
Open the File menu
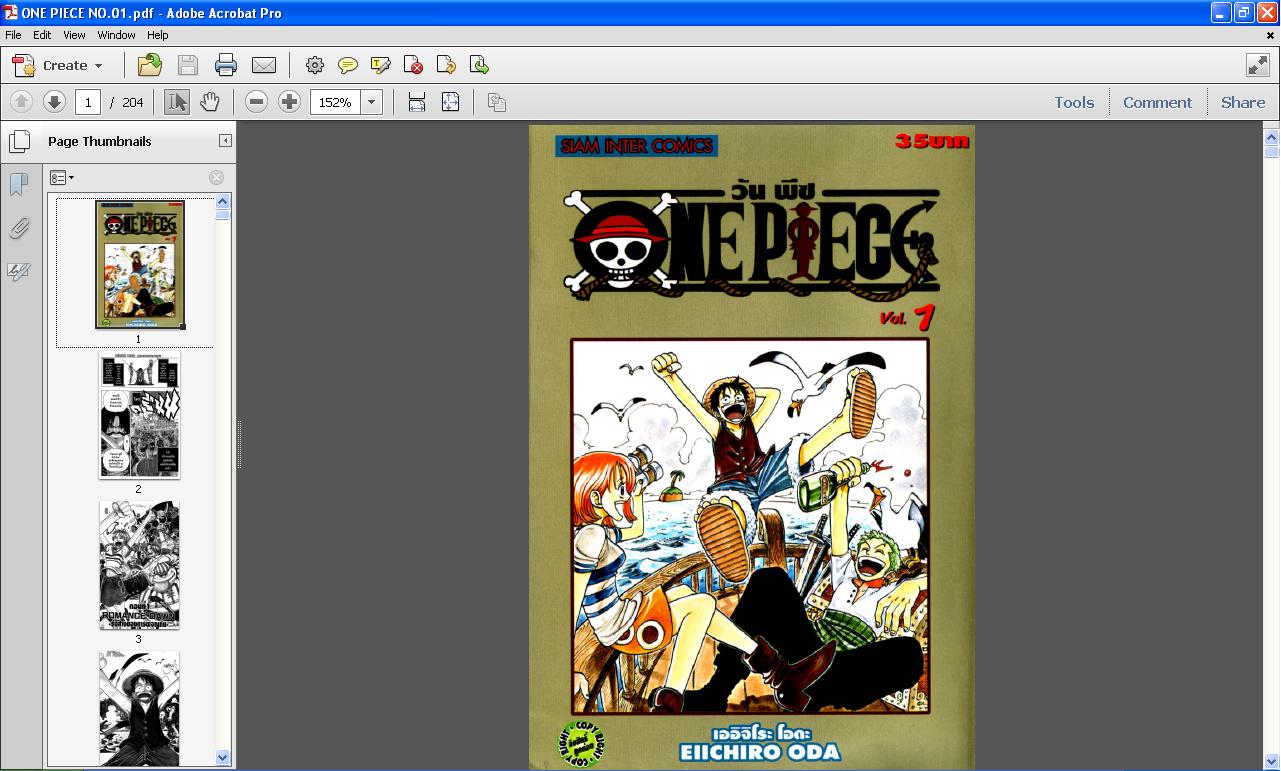point(14,35)
